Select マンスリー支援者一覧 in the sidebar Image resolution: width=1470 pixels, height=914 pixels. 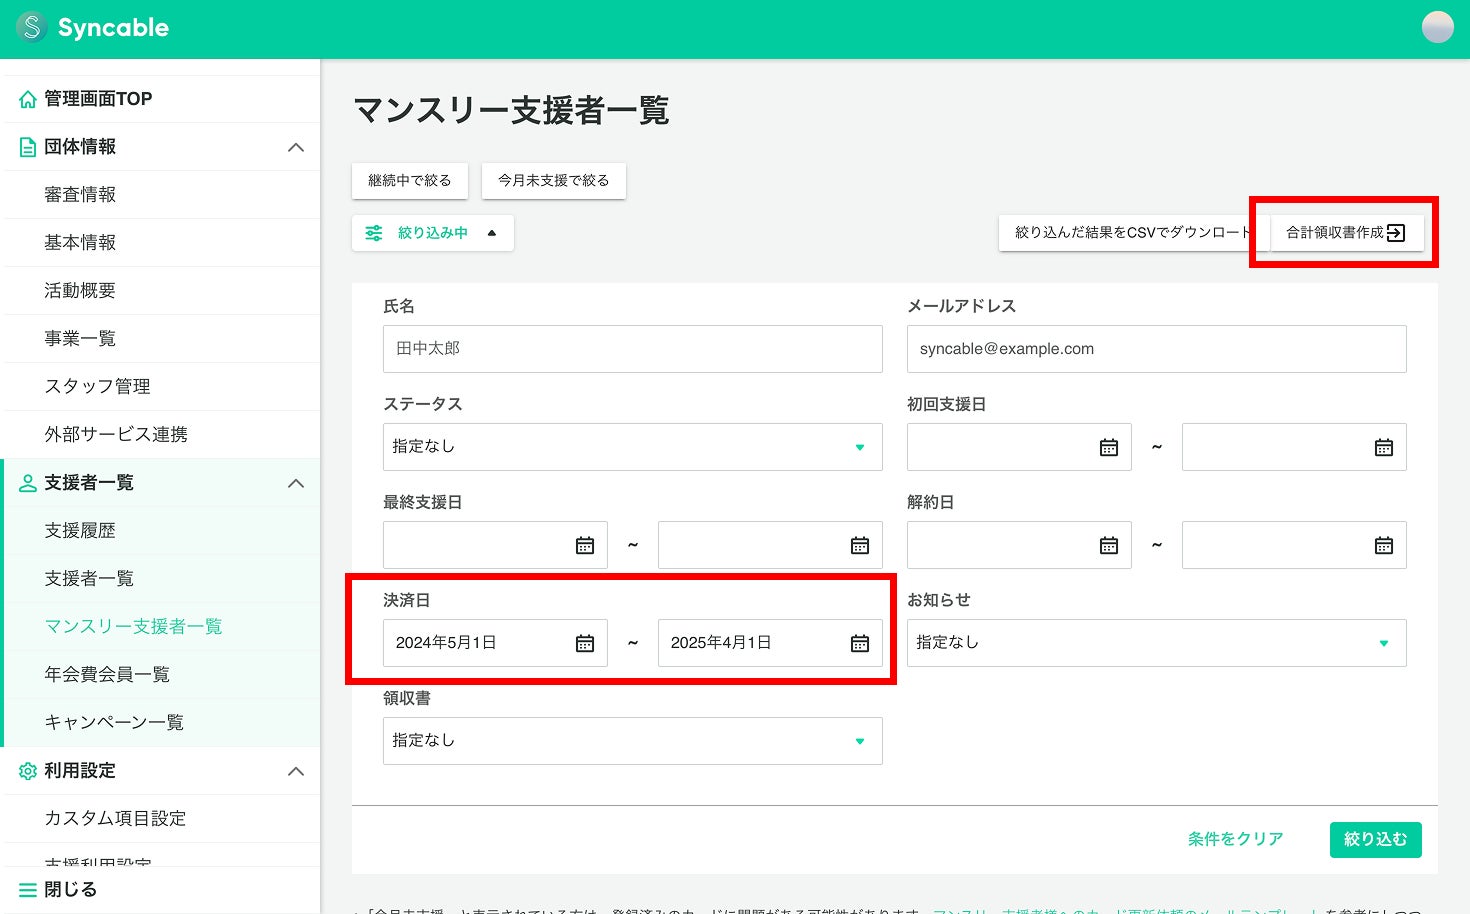pos(133,627)
